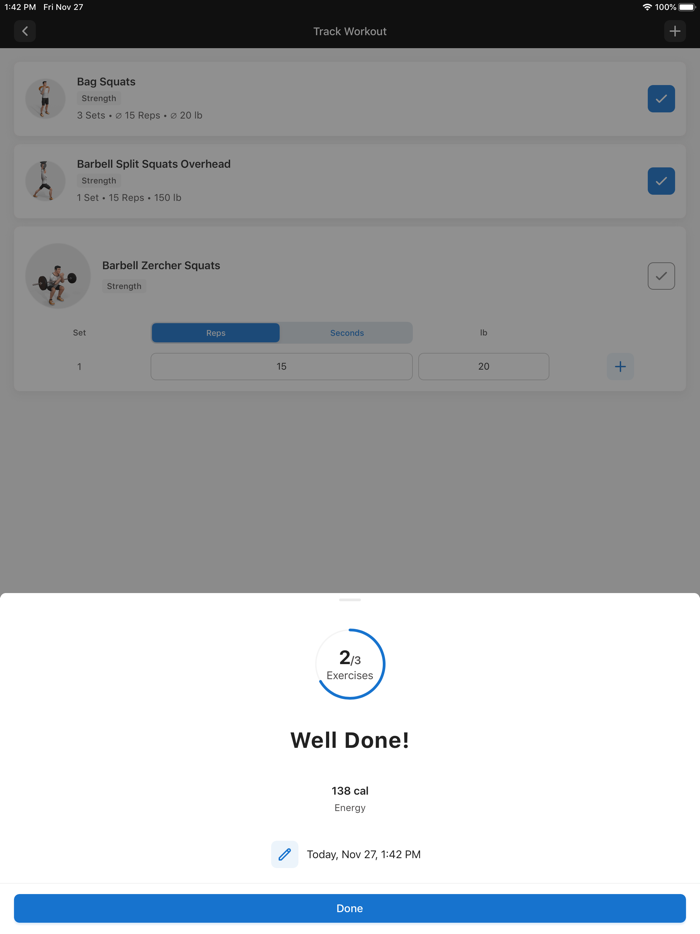Go back using the top-left arrow
The image size is (700, 934).
[x=25, y=31]
